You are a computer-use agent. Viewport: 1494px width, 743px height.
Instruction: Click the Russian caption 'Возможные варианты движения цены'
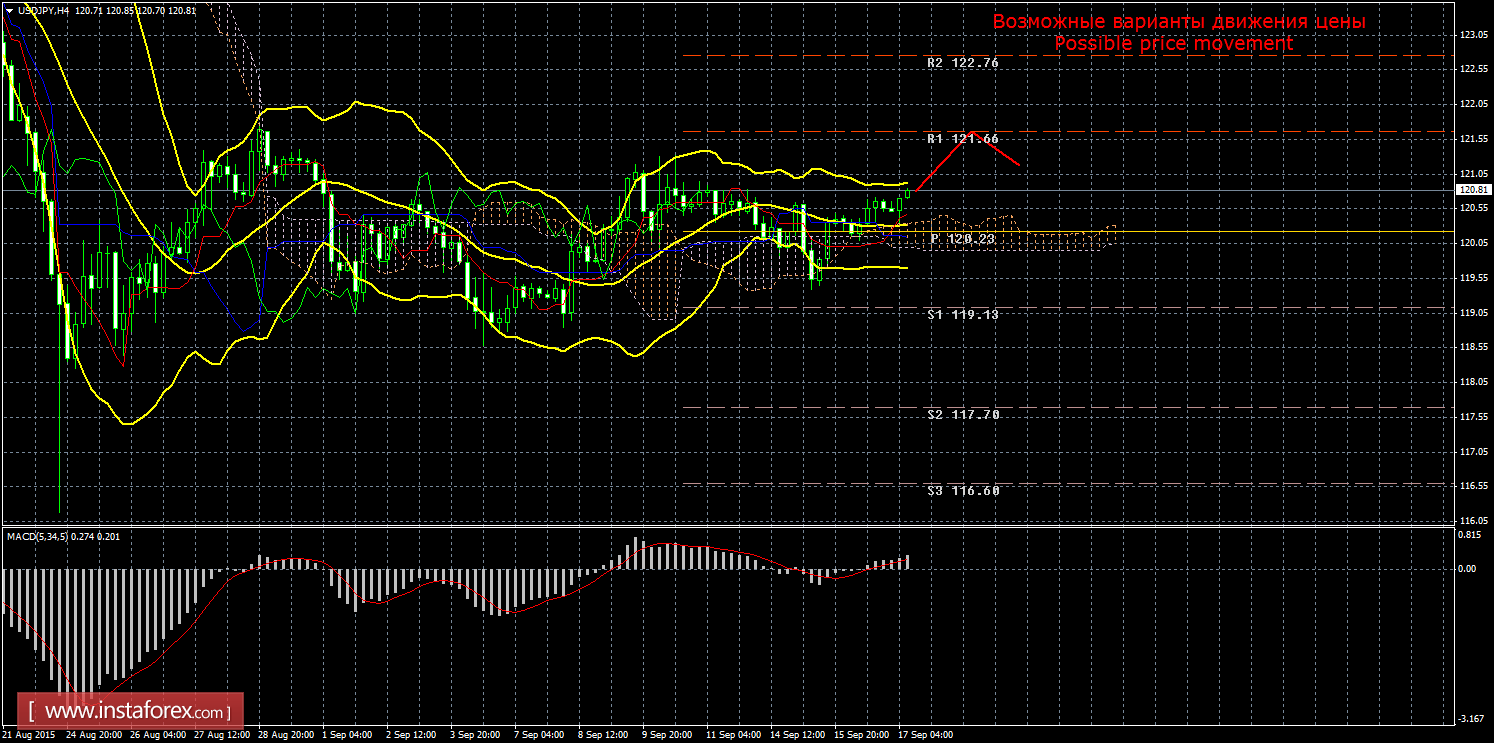coord(1179,22)
